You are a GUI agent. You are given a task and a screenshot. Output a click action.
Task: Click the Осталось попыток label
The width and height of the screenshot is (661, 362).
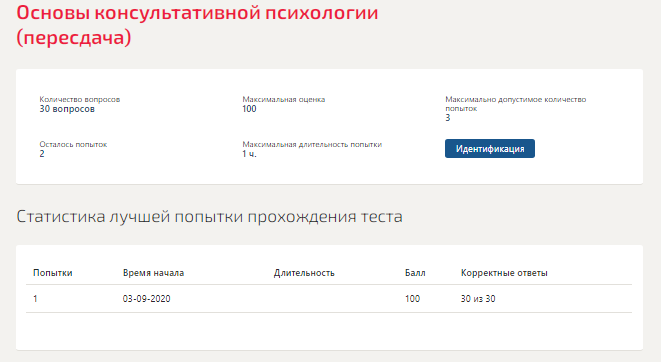tap(73, 144)
